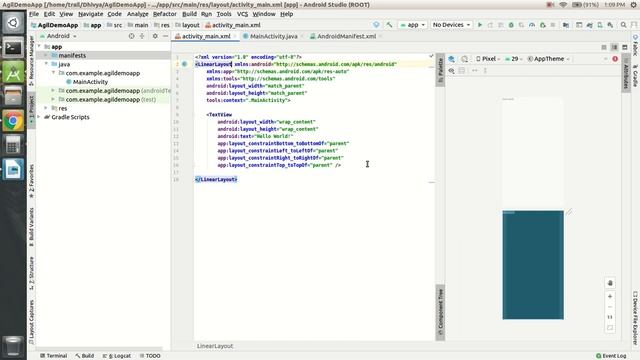Open the Project panel settings gear

[155, 36]
